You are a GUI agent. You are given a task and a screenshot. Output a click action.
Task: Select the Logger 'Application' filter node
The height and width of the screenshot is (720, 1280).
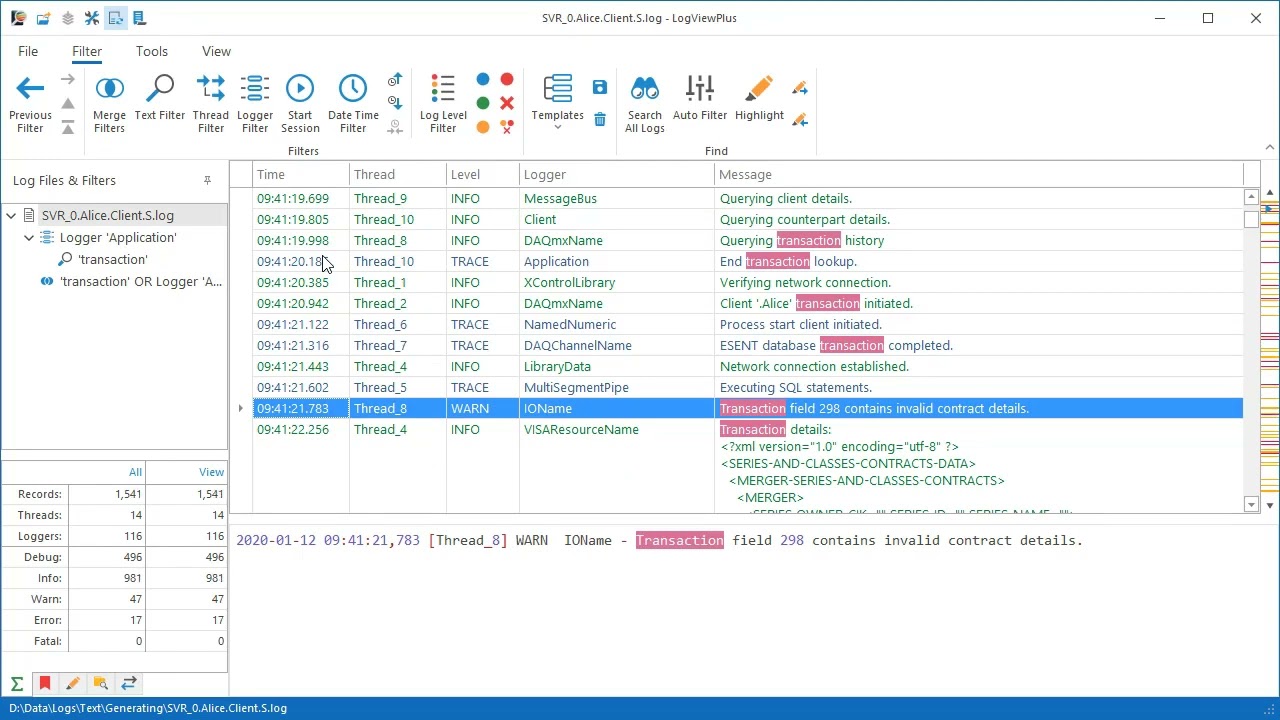pos(118,237)
